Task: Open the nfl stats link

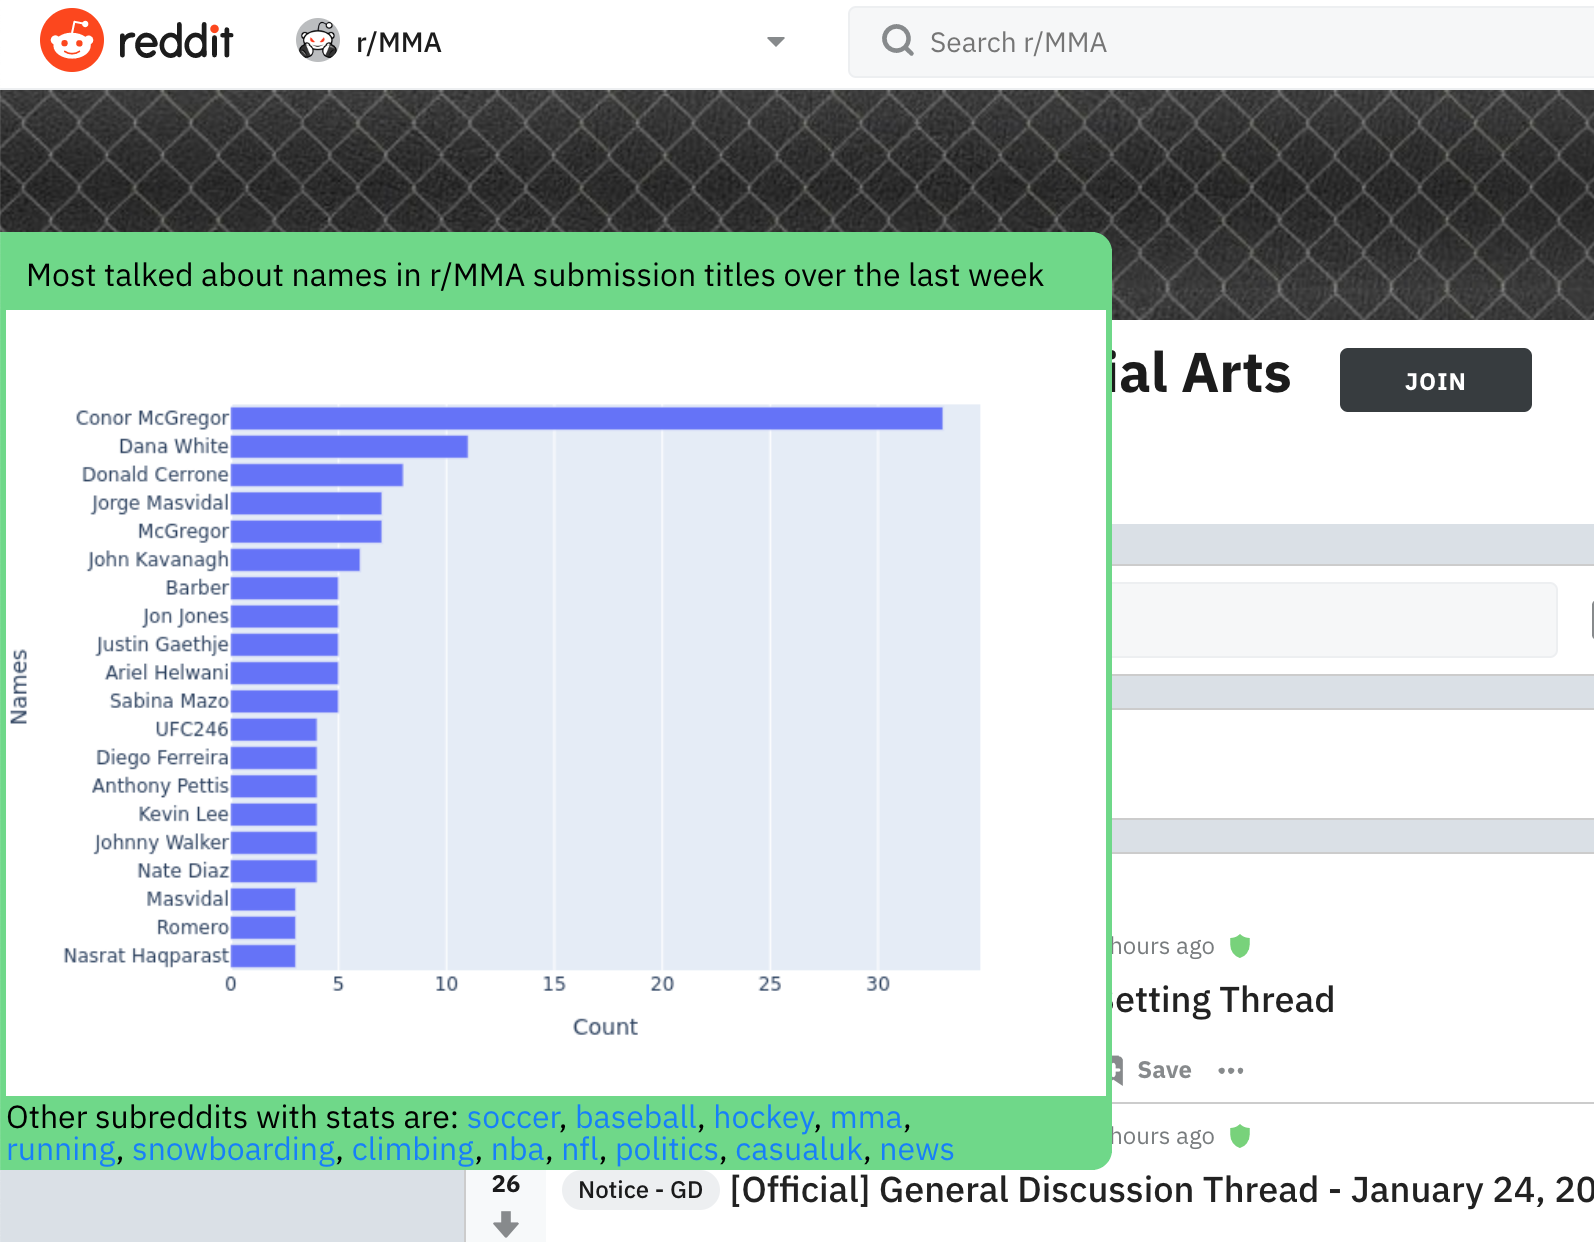Action: [x=580, y=1150]
